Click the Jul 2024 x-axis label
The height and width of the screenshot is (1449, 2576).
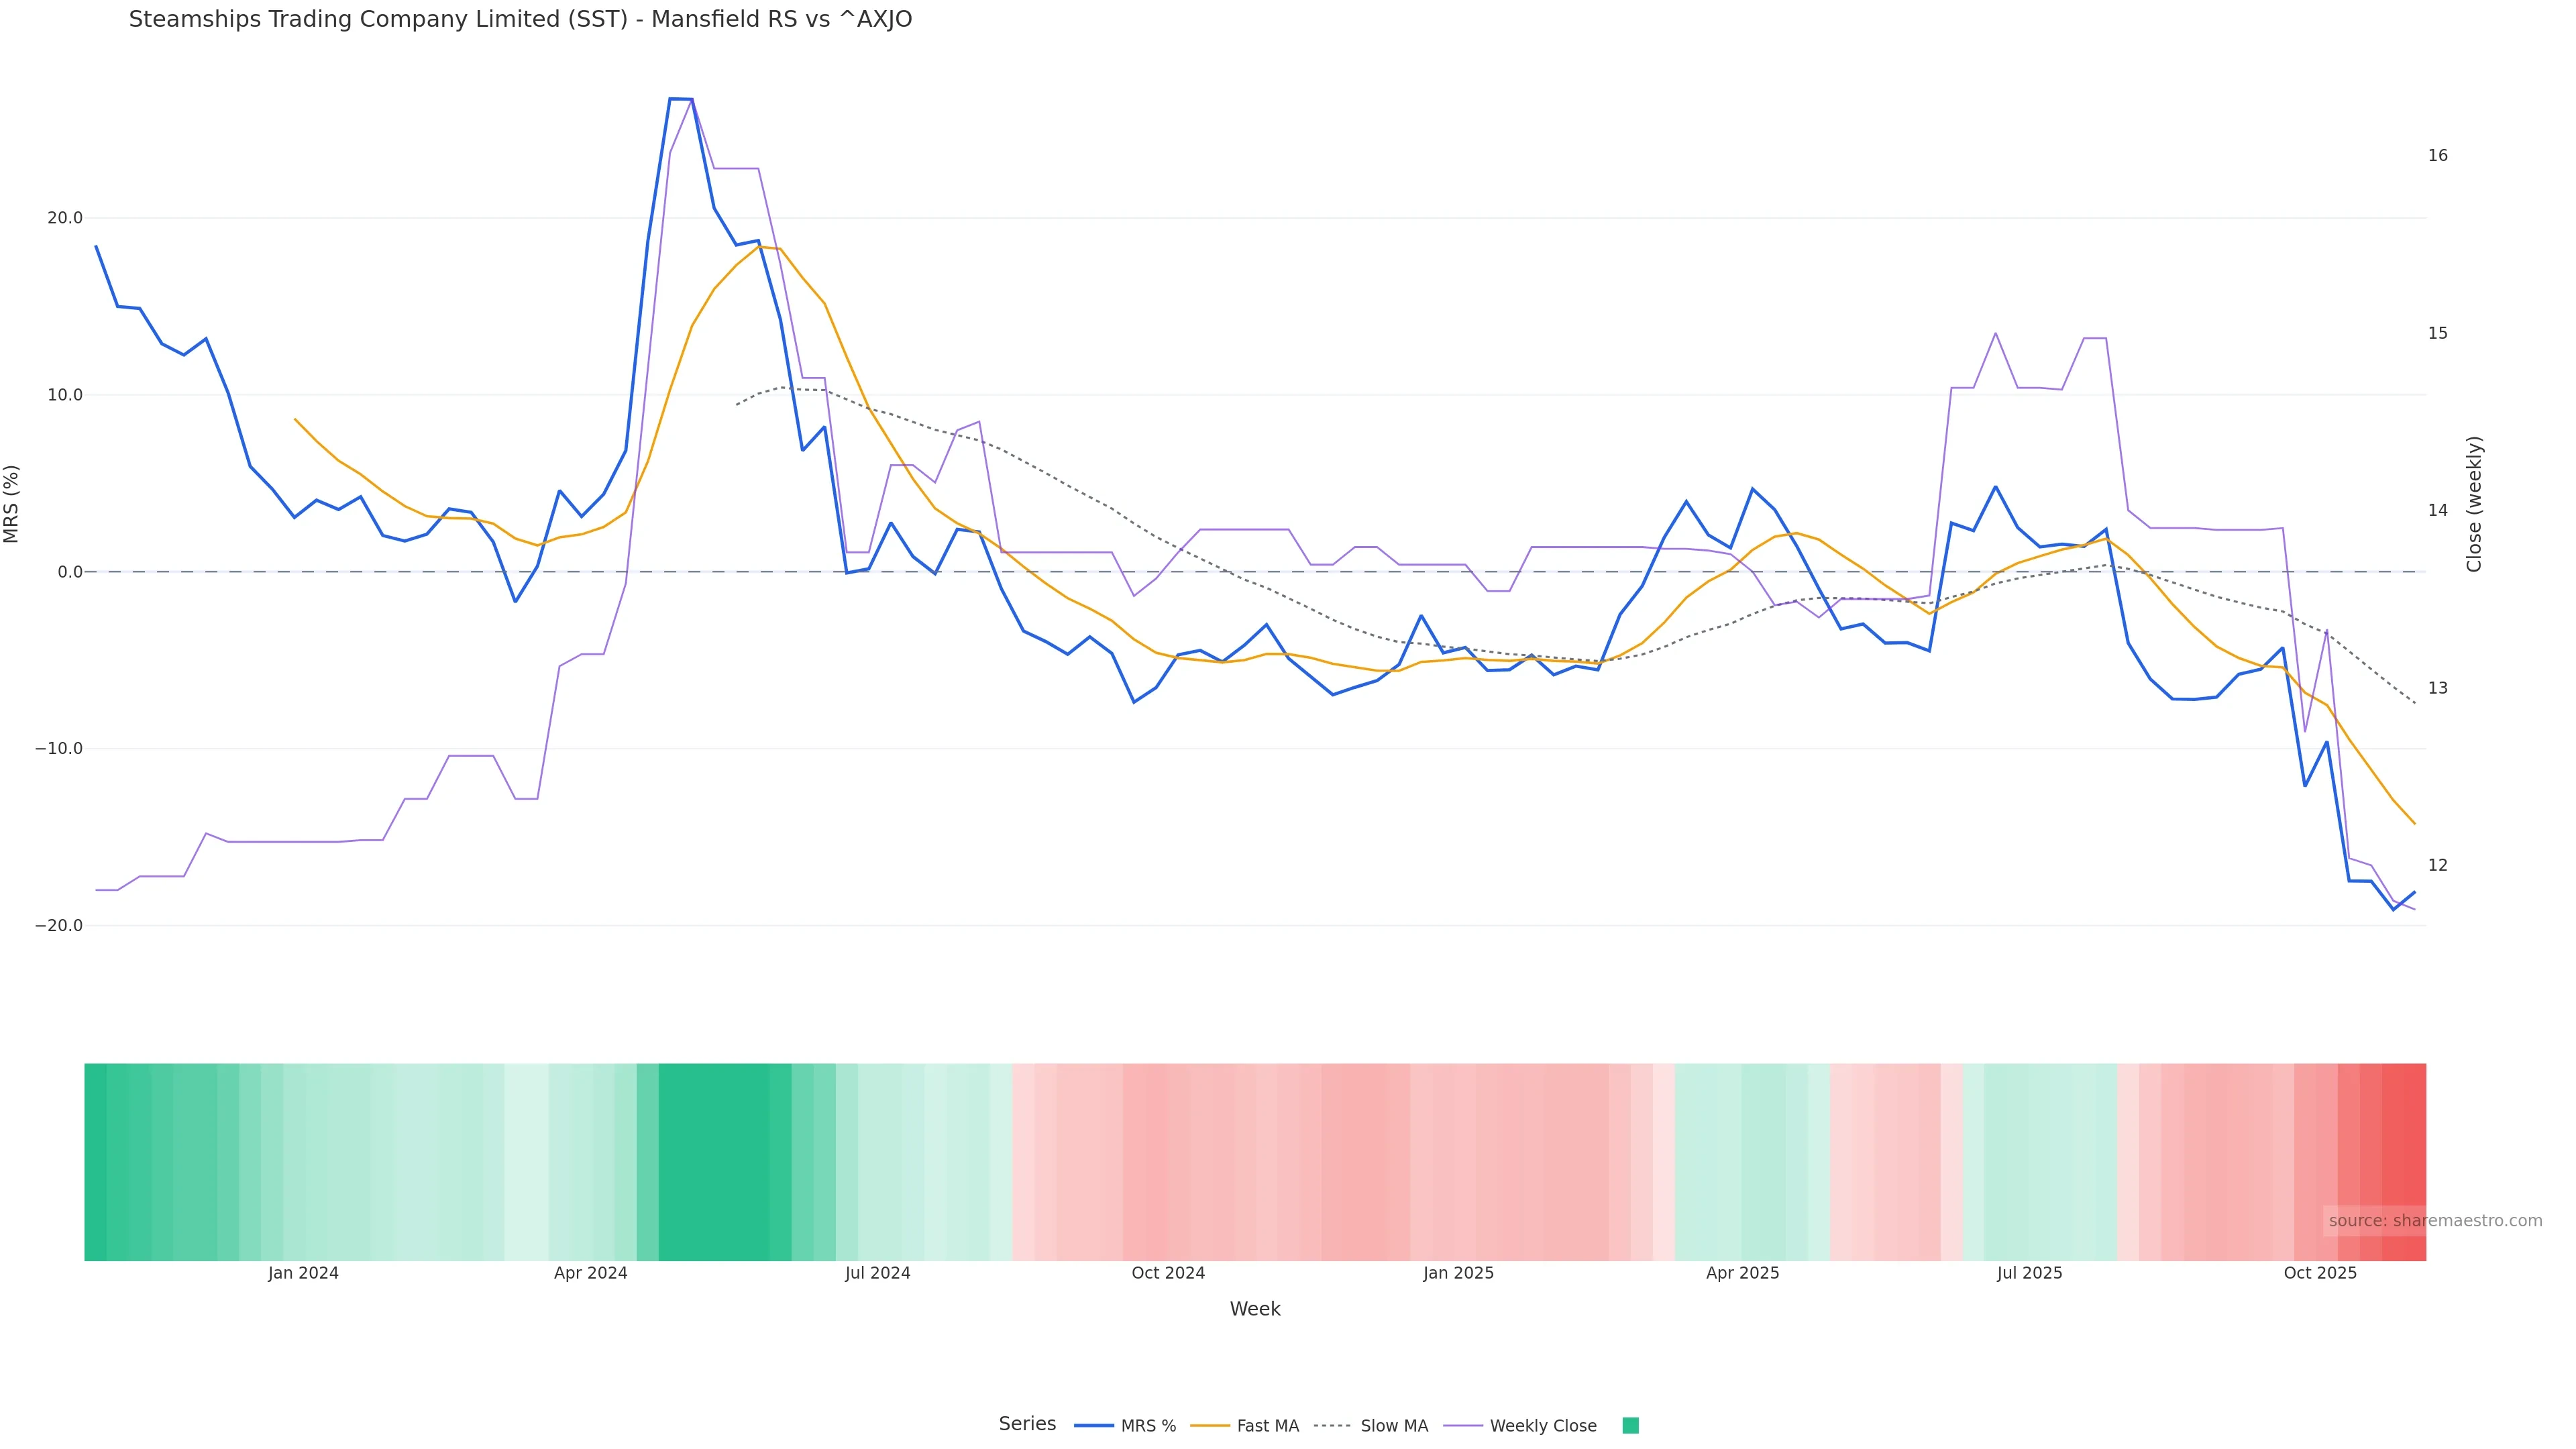877,1273
